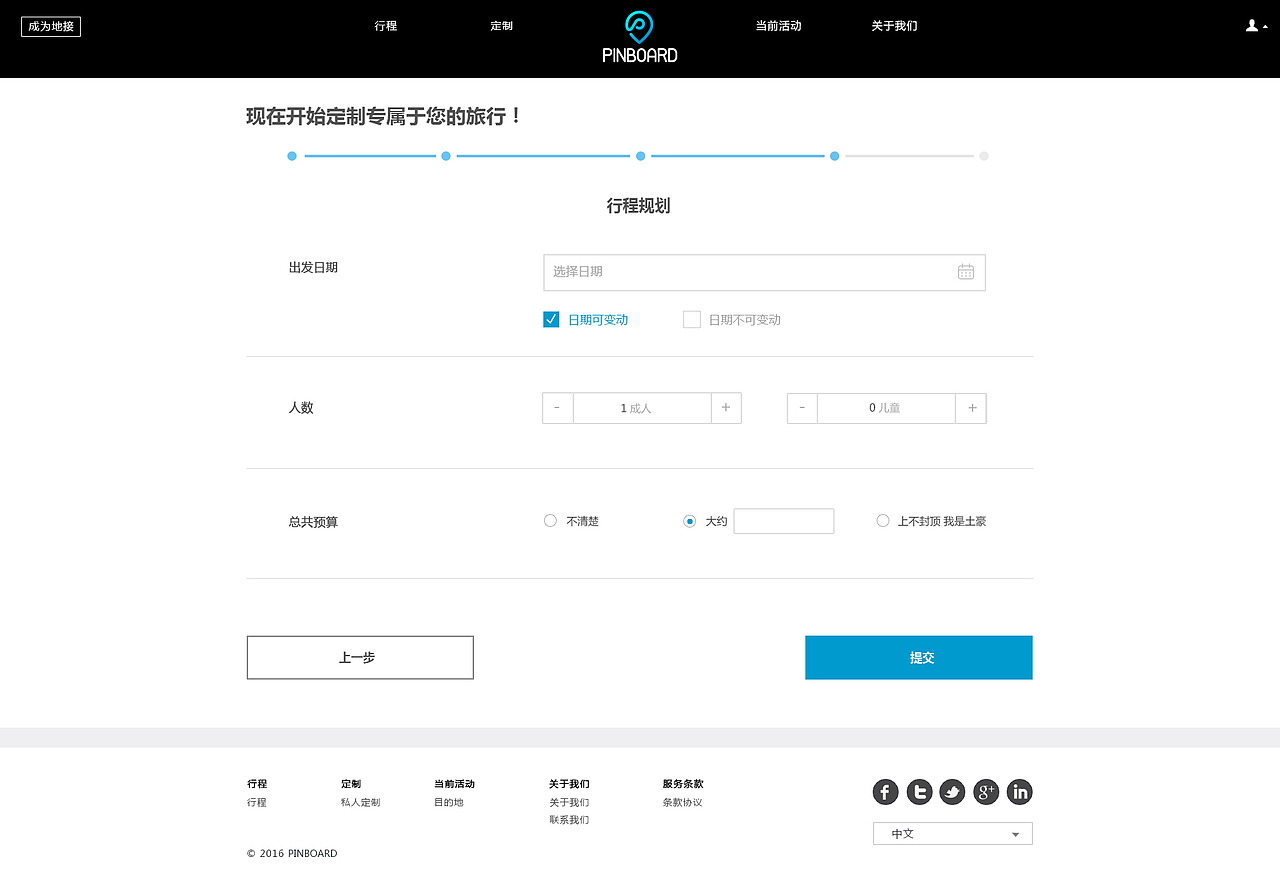Submit the form with 提交 button
Screen dimensions: 1280x883
click(x=918, y=657)
